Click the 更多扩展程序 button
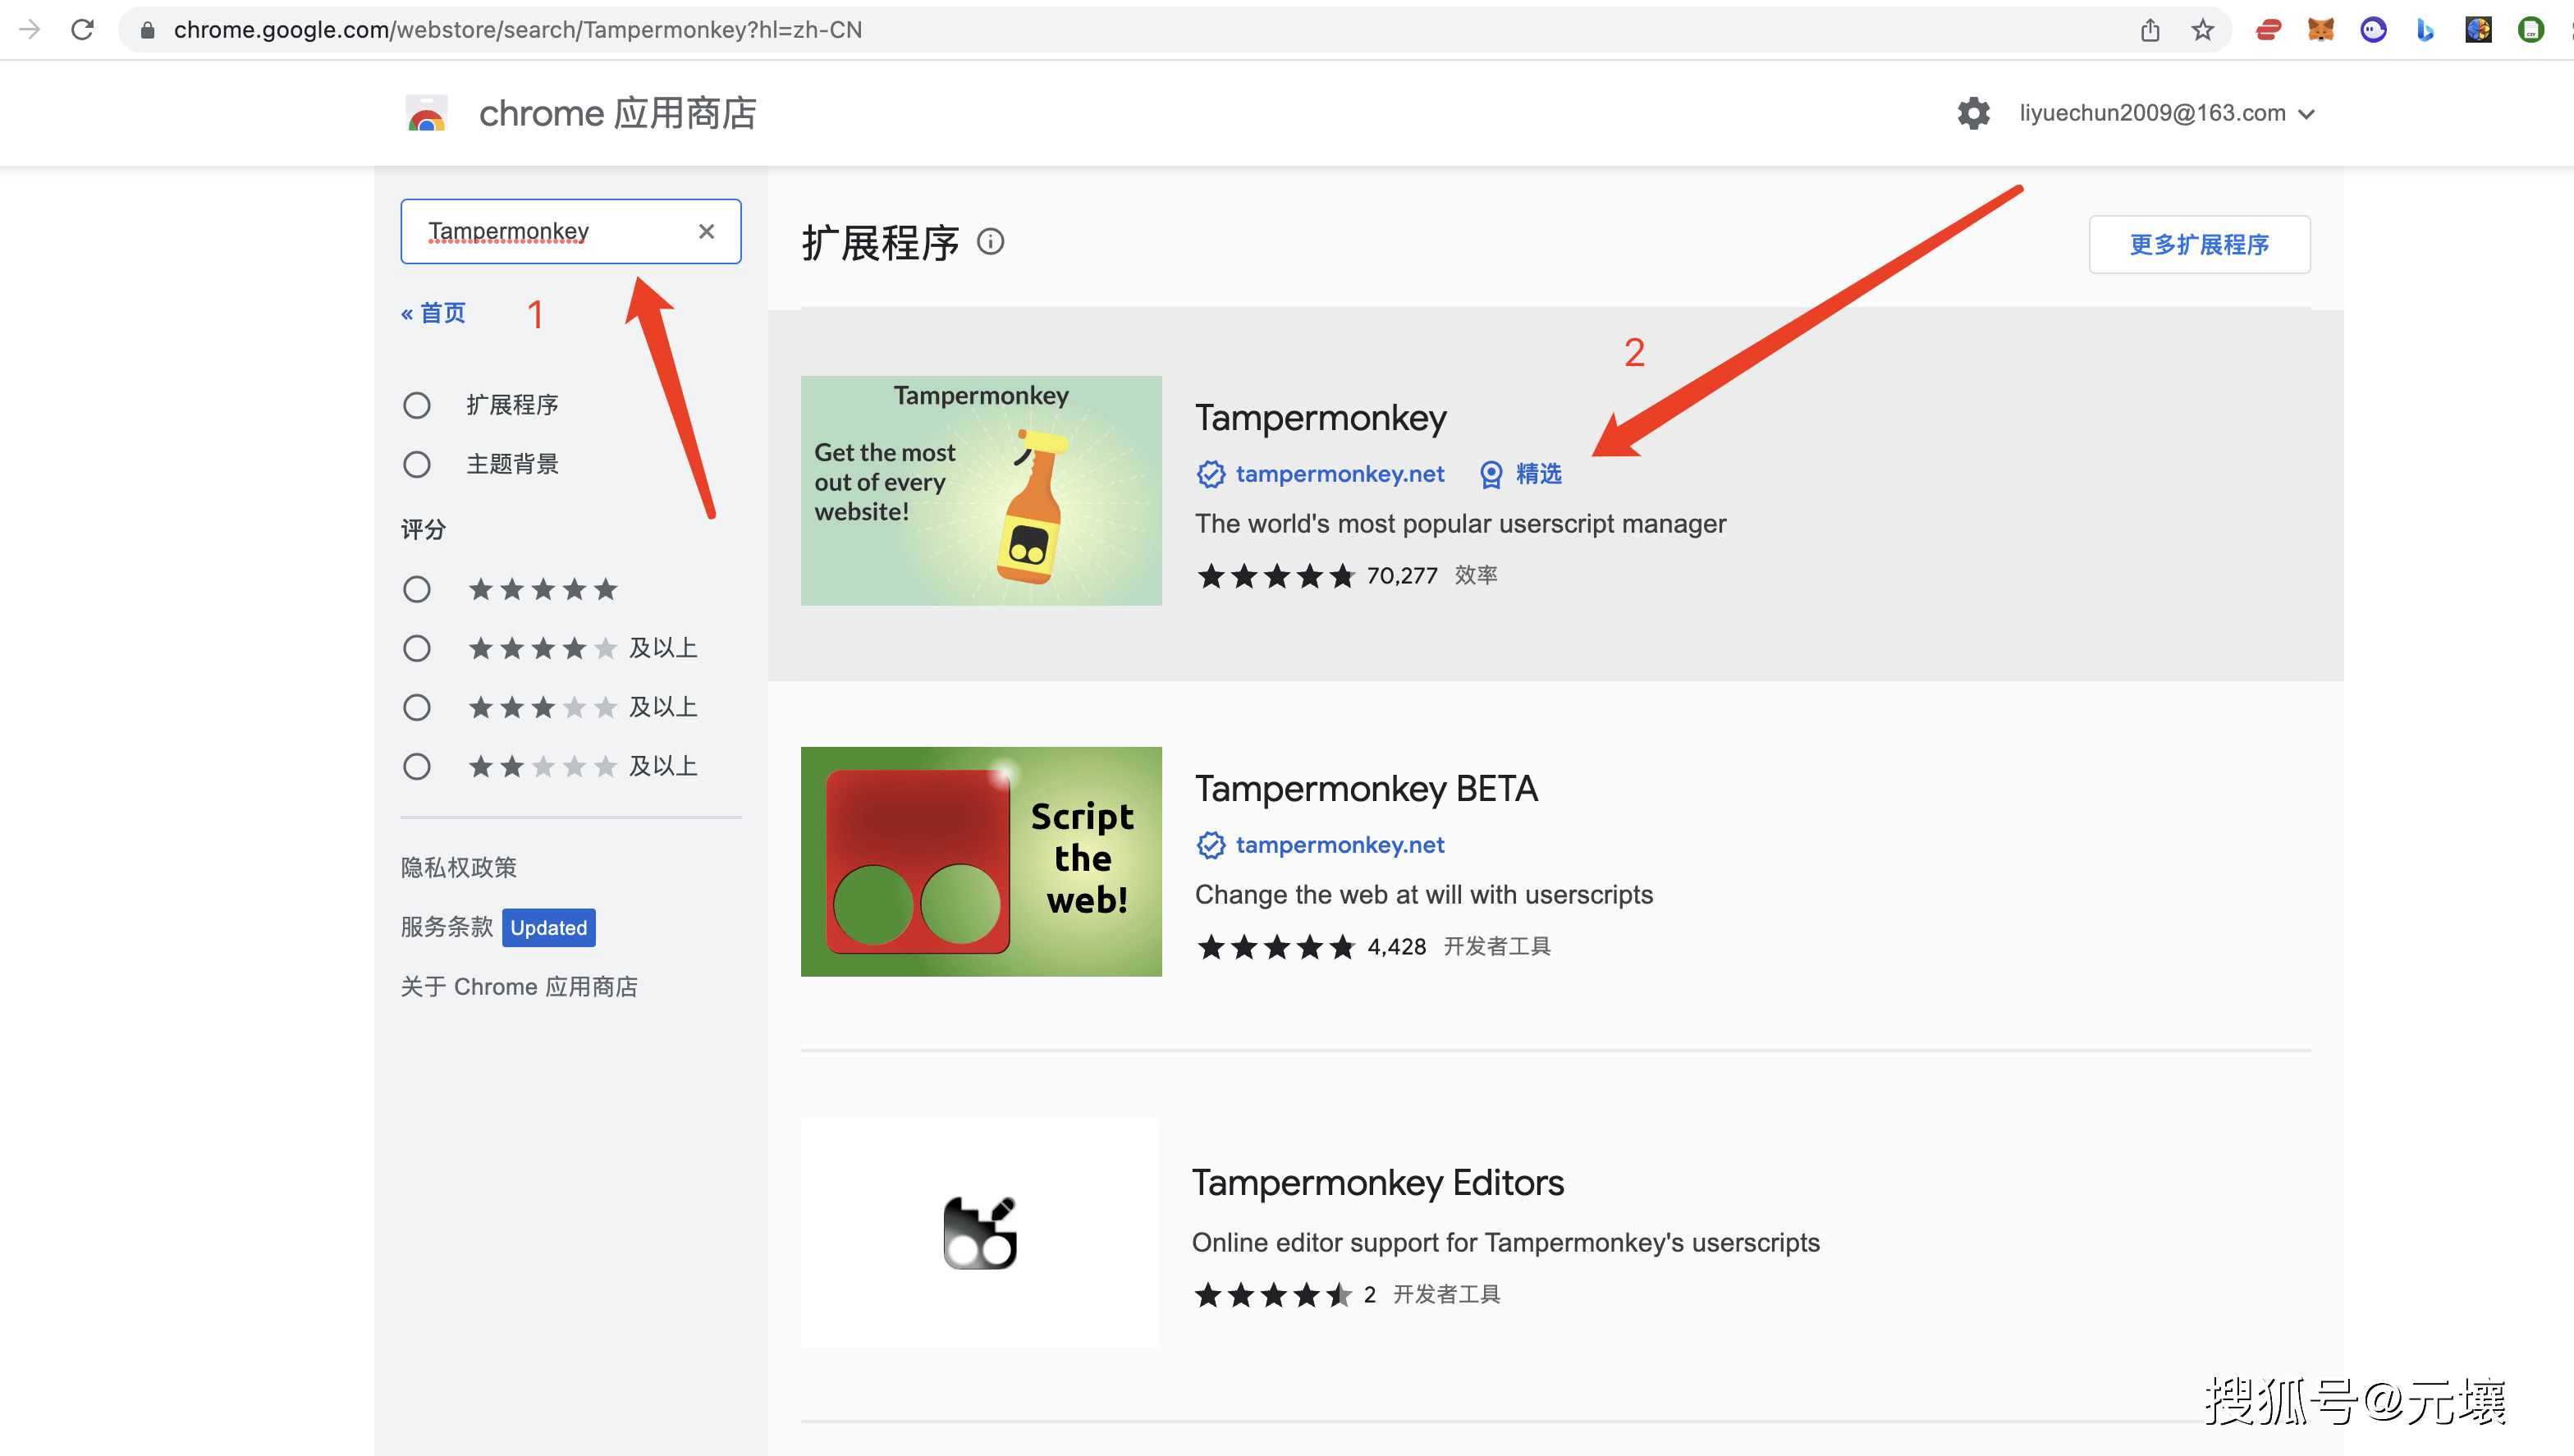This screenshot has width=2574, height=1456. (2198, 243)
